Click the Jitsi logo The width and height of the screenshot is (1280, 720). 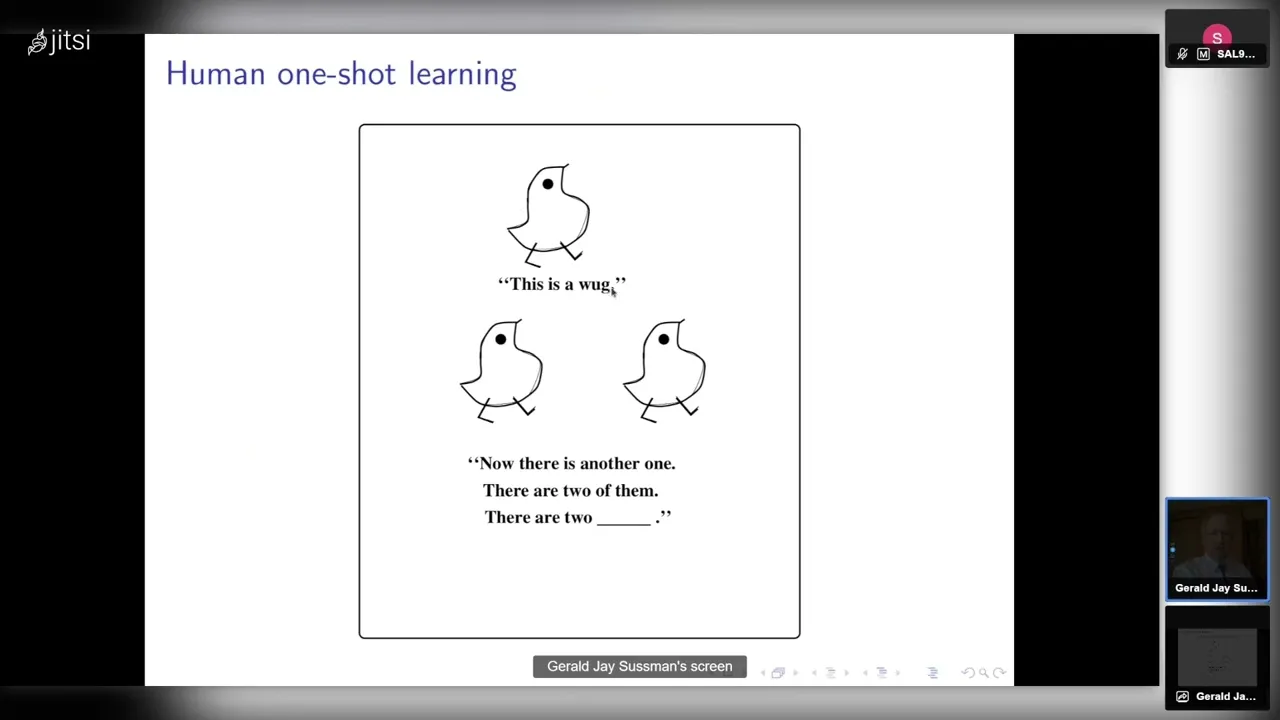[59, 41]
